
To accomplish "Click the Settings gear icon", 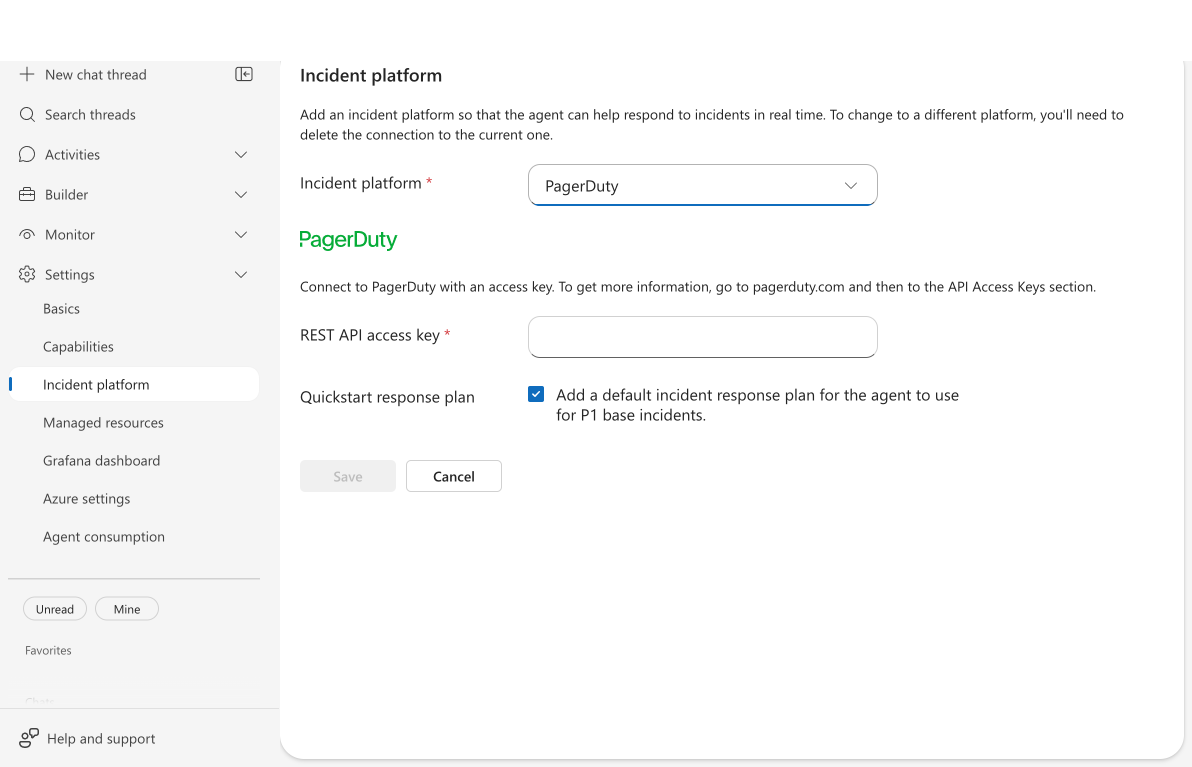I will (27, 274).
